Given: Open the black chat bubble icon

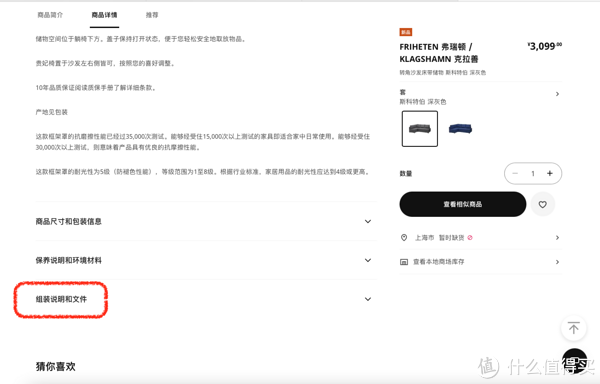Looking at the screenshot, I should (574, 361).
